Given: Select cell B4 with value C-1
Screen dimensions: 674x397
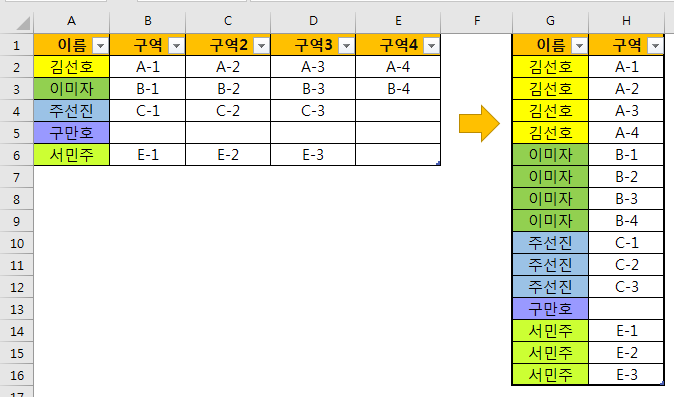Looking at the screenshot, I should 147,111.
